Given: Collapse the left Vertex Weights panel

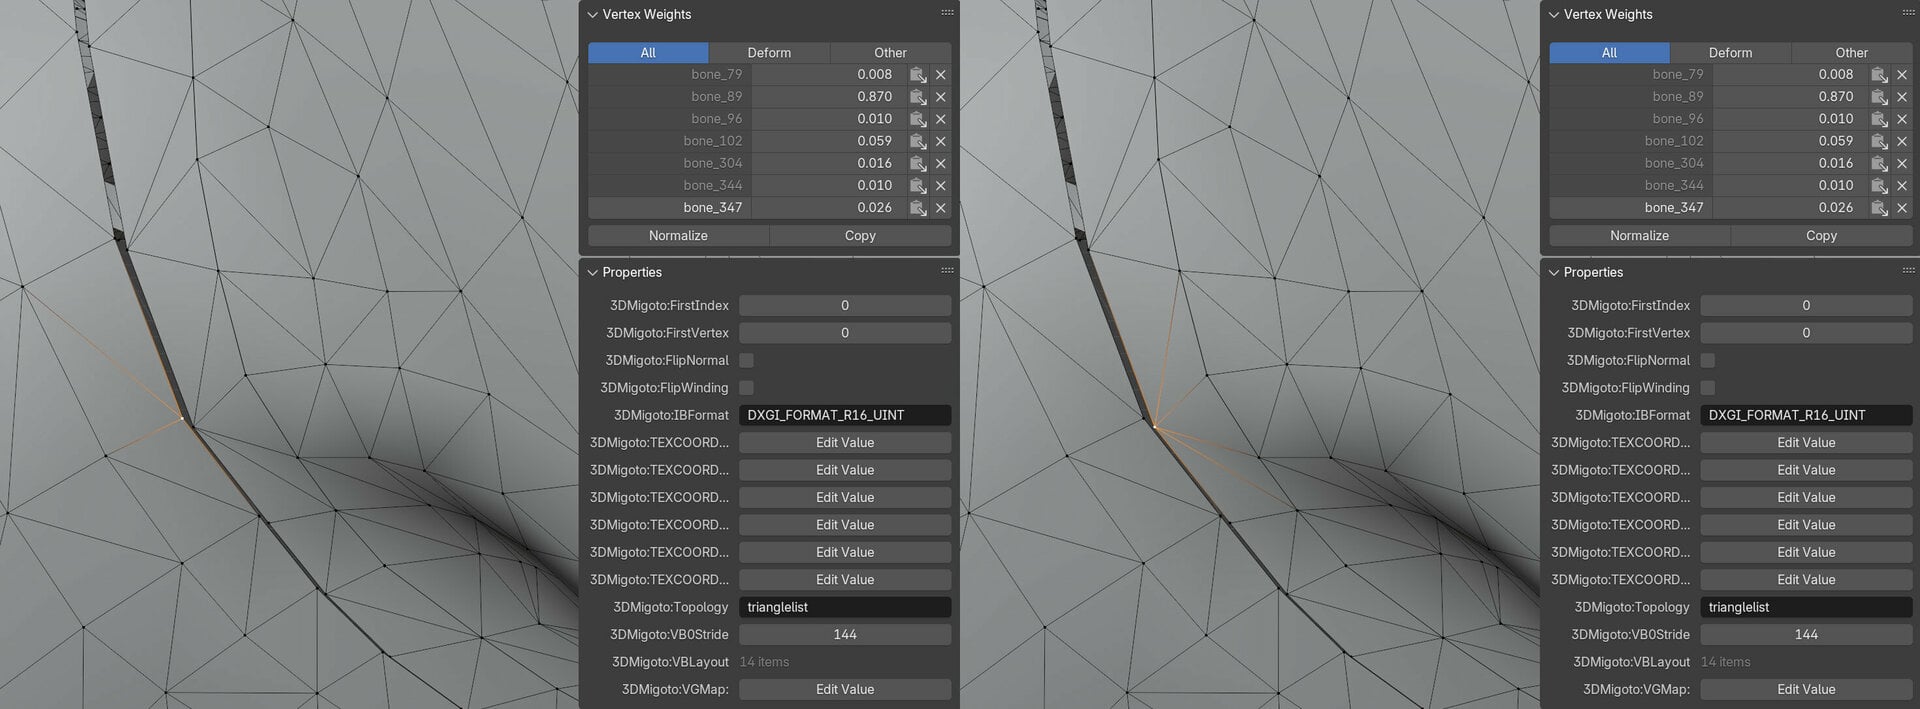Looking at the screenshot, I should click(x=592, y=15).
